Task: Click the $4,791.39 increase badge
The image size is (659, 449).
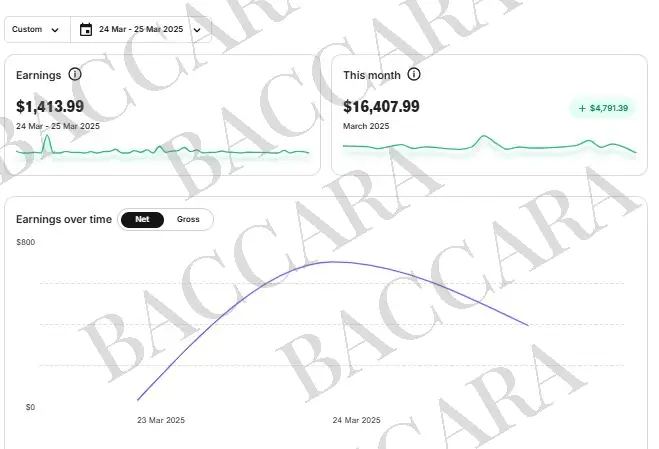Action: click(603, 108)
